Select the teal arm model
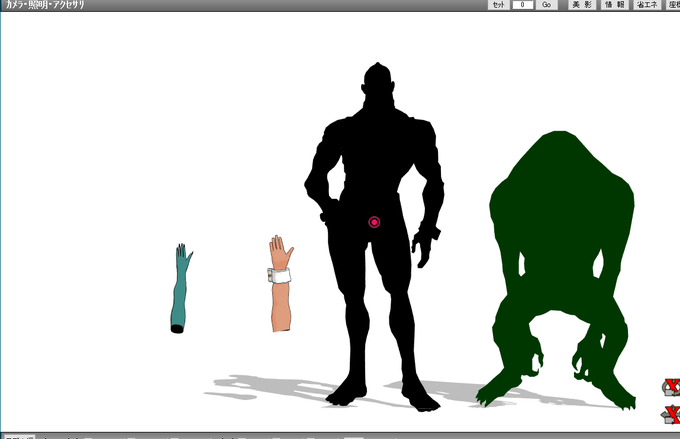This screenshot has height=439, width=680. coord(180,288)
